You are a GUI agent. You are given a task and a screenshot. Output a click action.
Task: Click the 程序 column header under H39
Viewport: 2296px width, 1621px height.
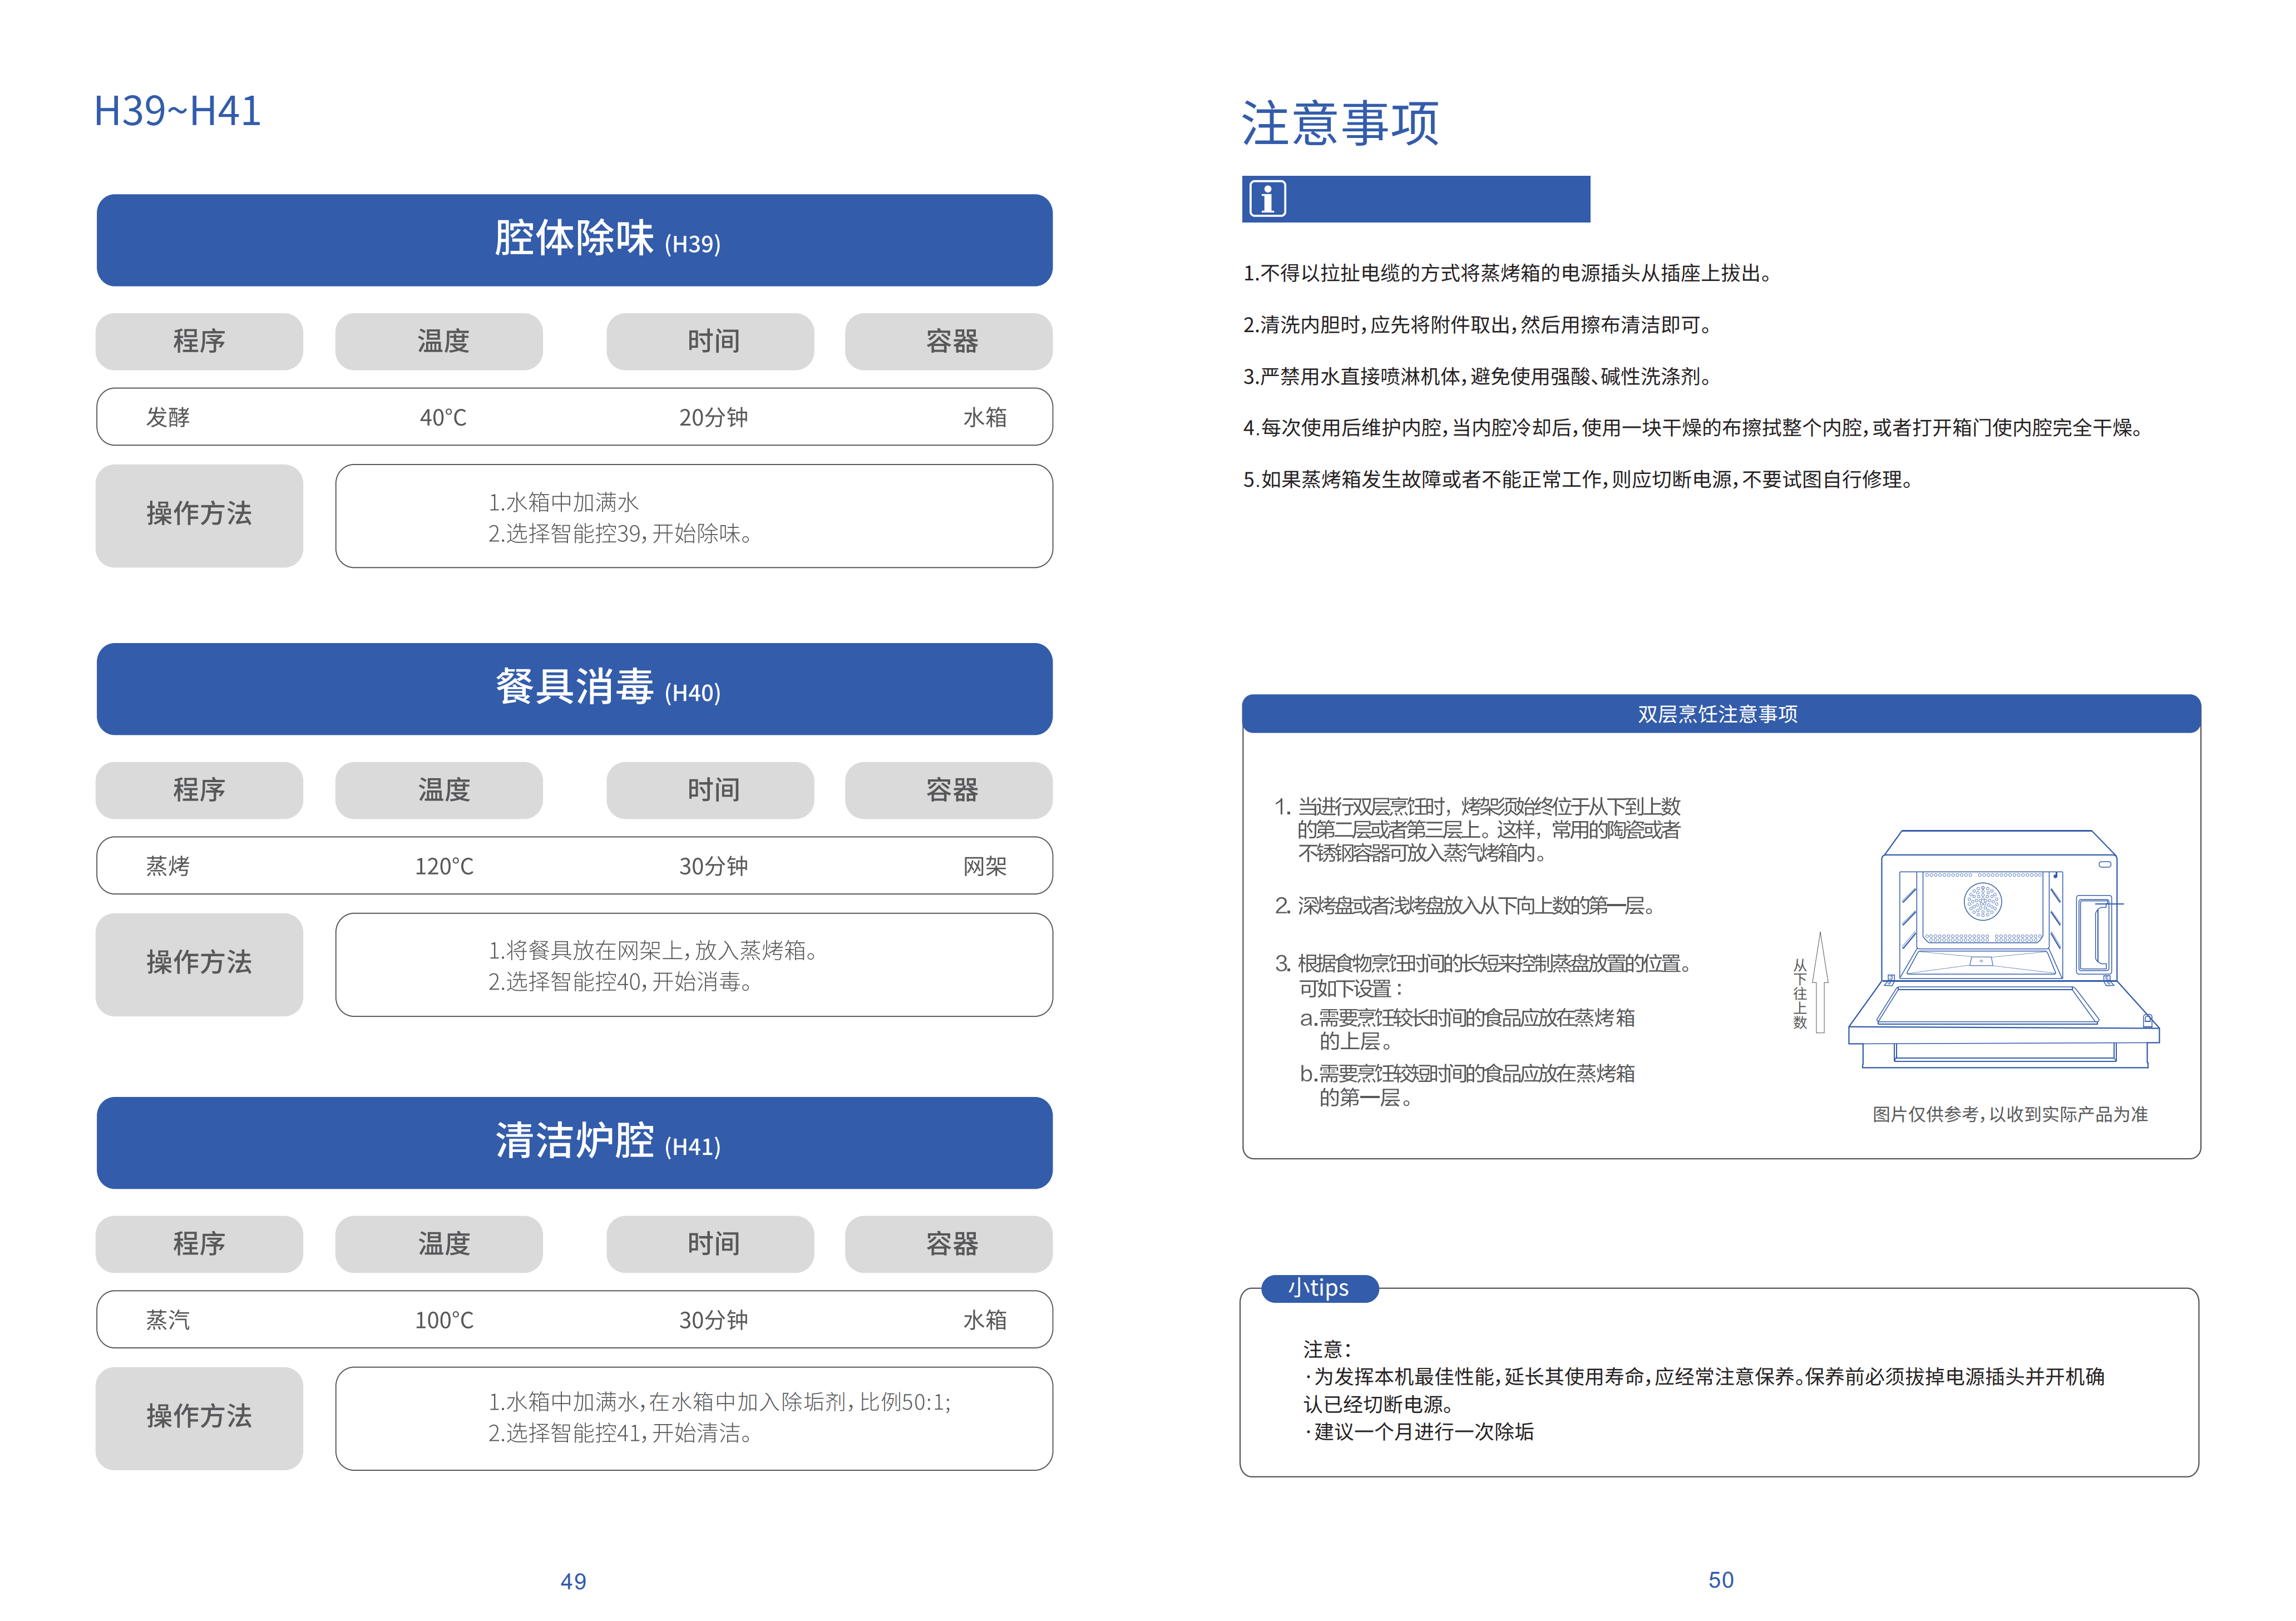coord(199,342)
